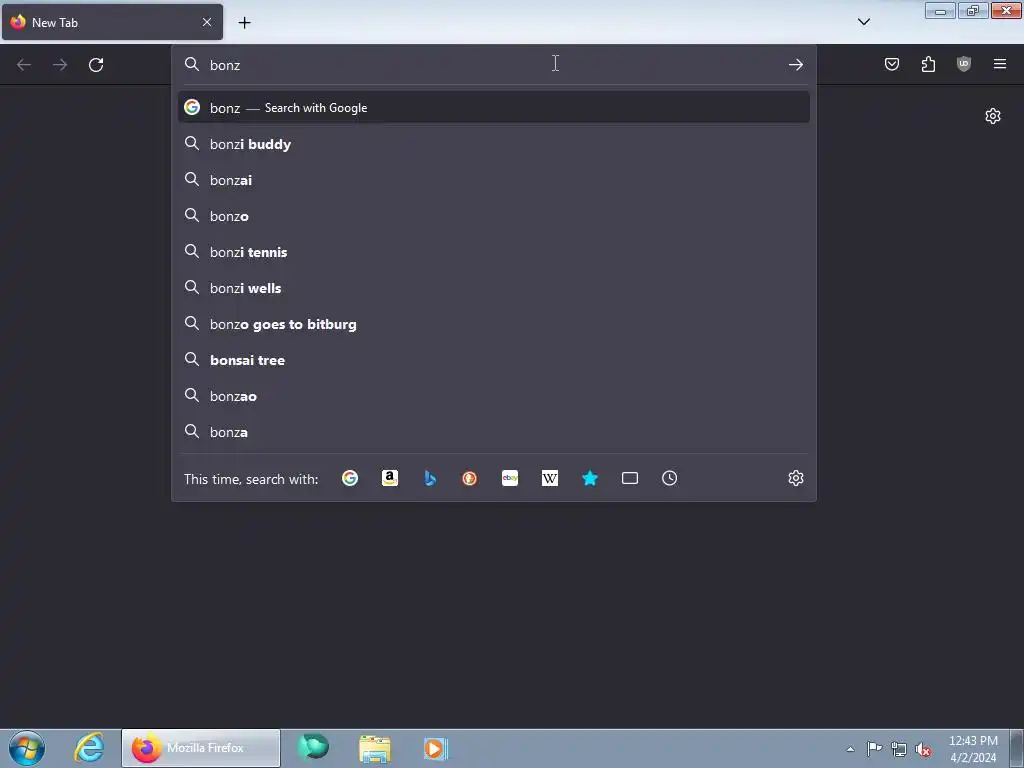1024x768 pixels.
Task: Open the Save to Pocket icon
Action: tap(891, 64)
